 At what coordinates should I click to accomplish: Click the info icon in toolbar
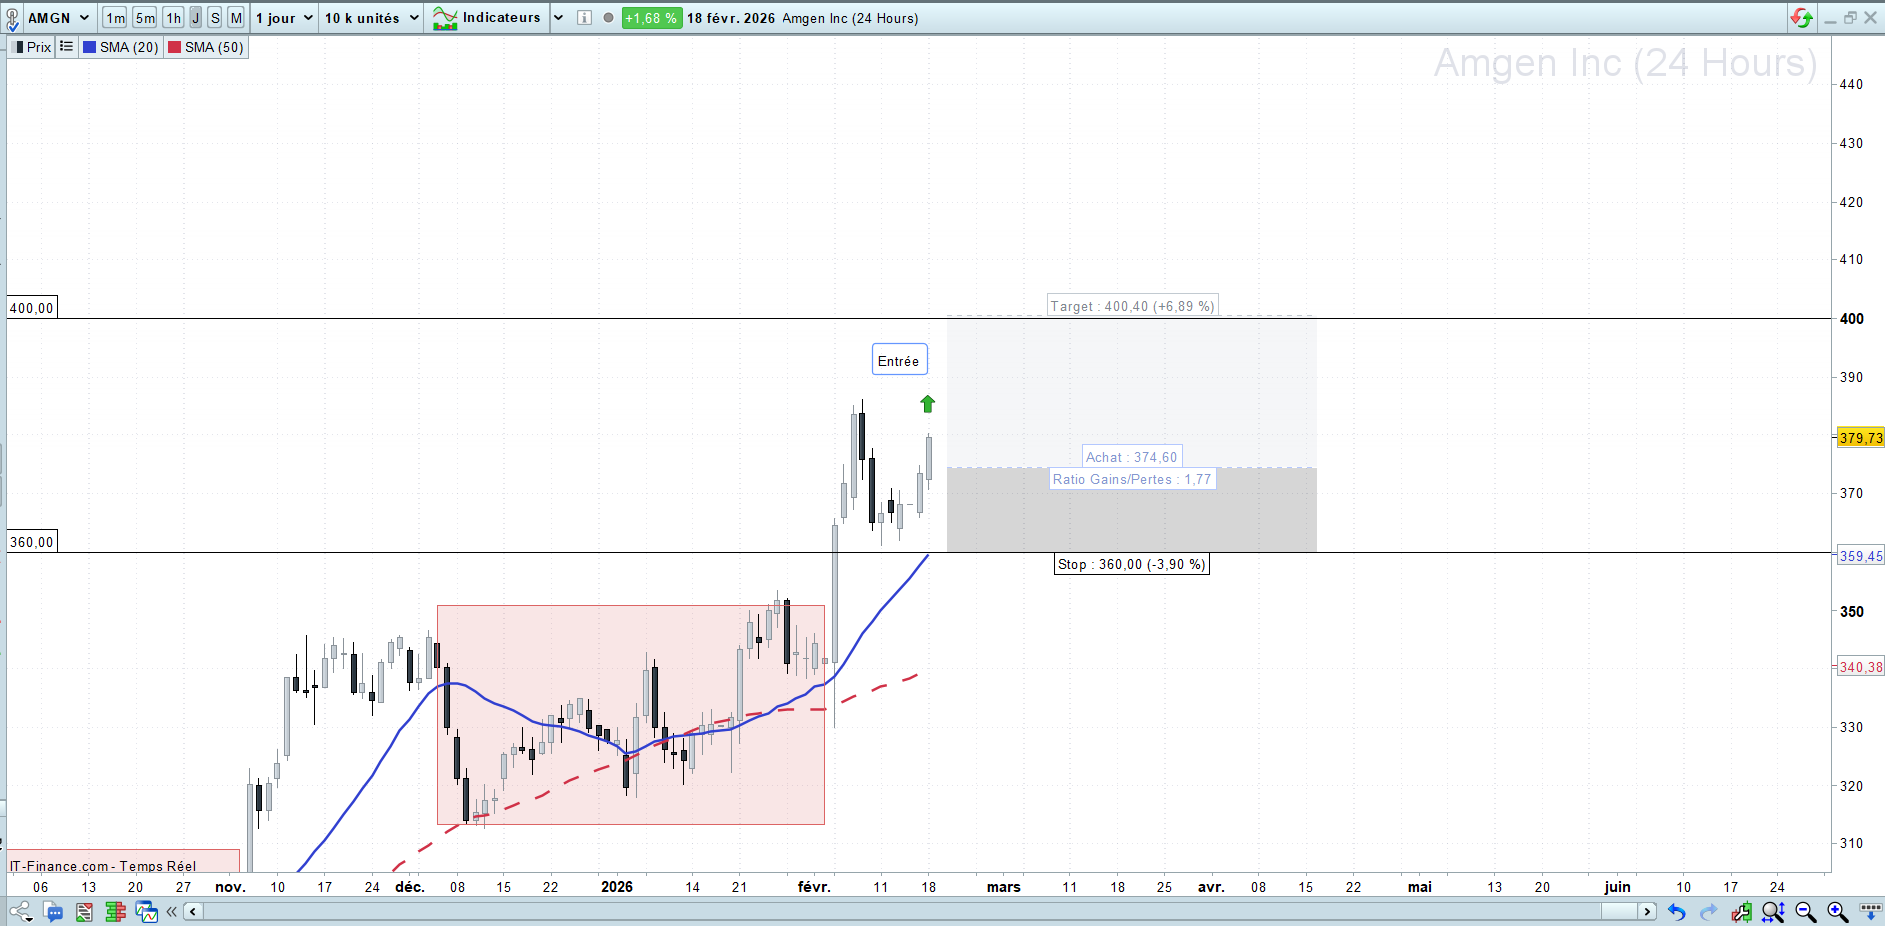point(585,18)
